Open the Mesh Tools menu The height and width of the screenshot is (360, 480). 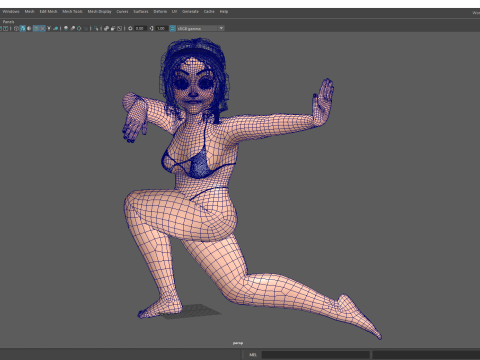pyautogui.click(x=72, y=12)
